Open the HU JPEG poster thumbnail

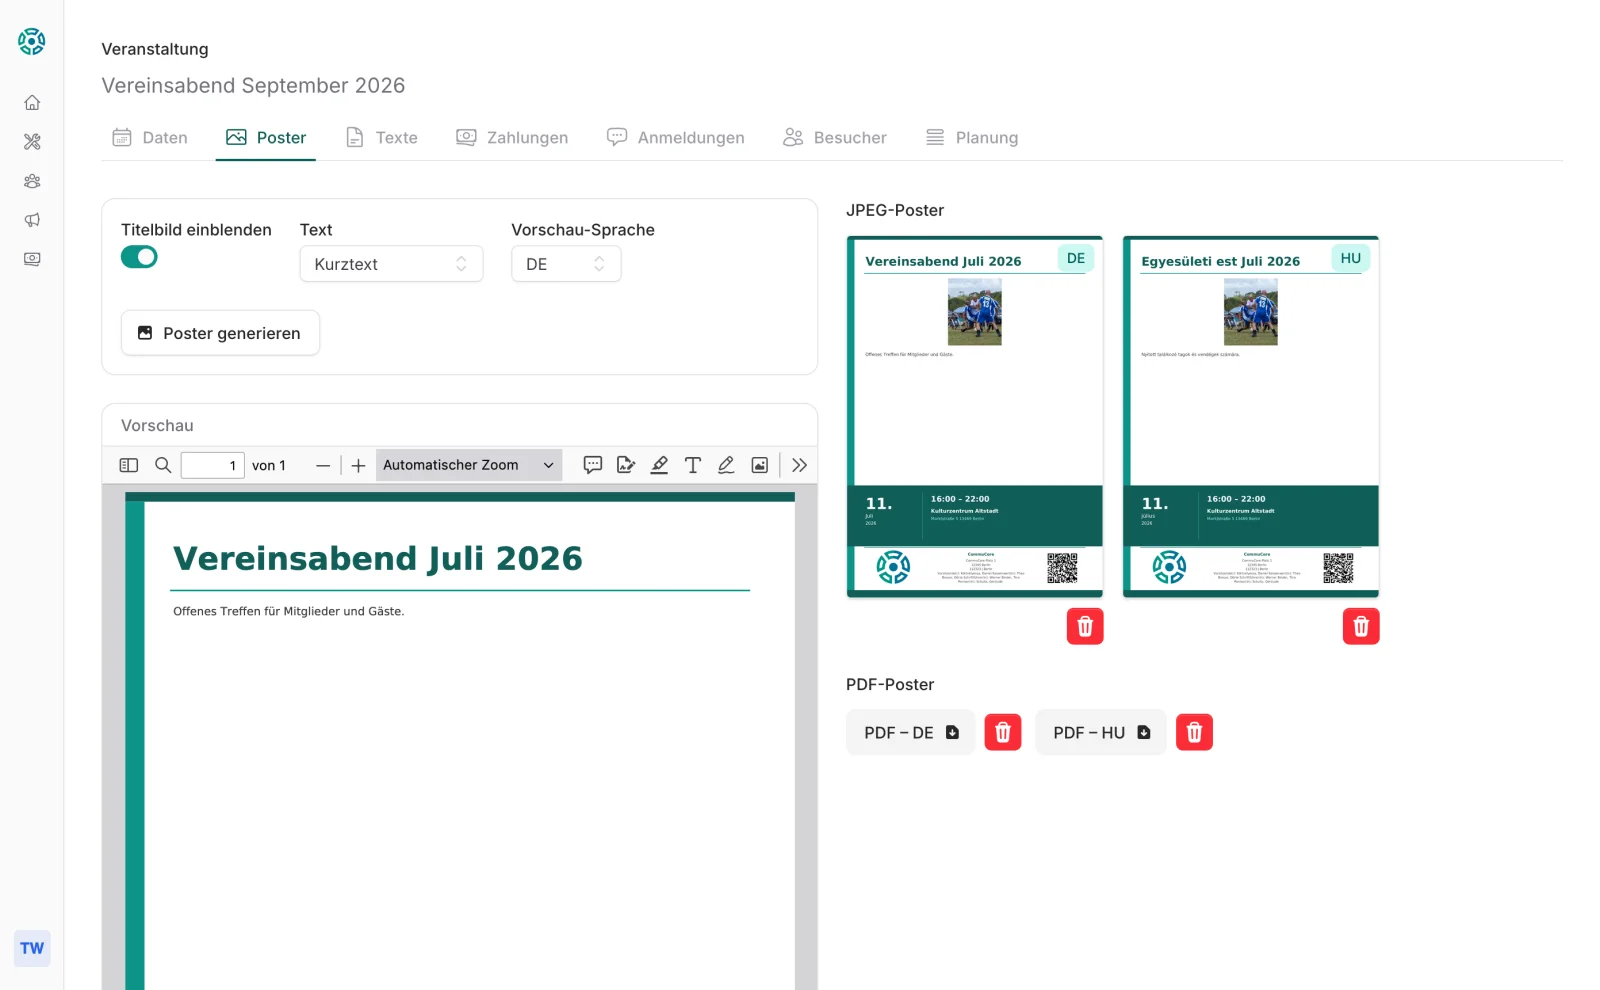1251,417
